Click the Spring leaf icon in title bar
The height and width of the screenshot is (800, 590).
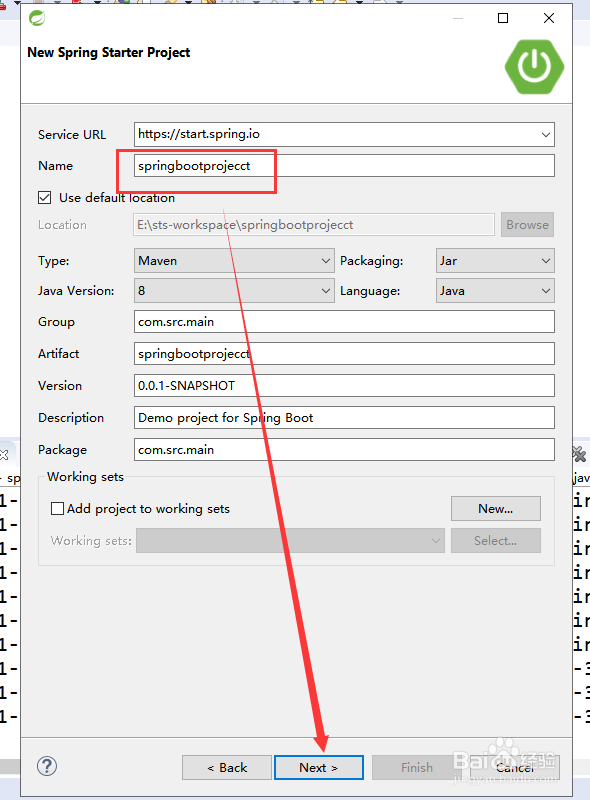point(37,18)
